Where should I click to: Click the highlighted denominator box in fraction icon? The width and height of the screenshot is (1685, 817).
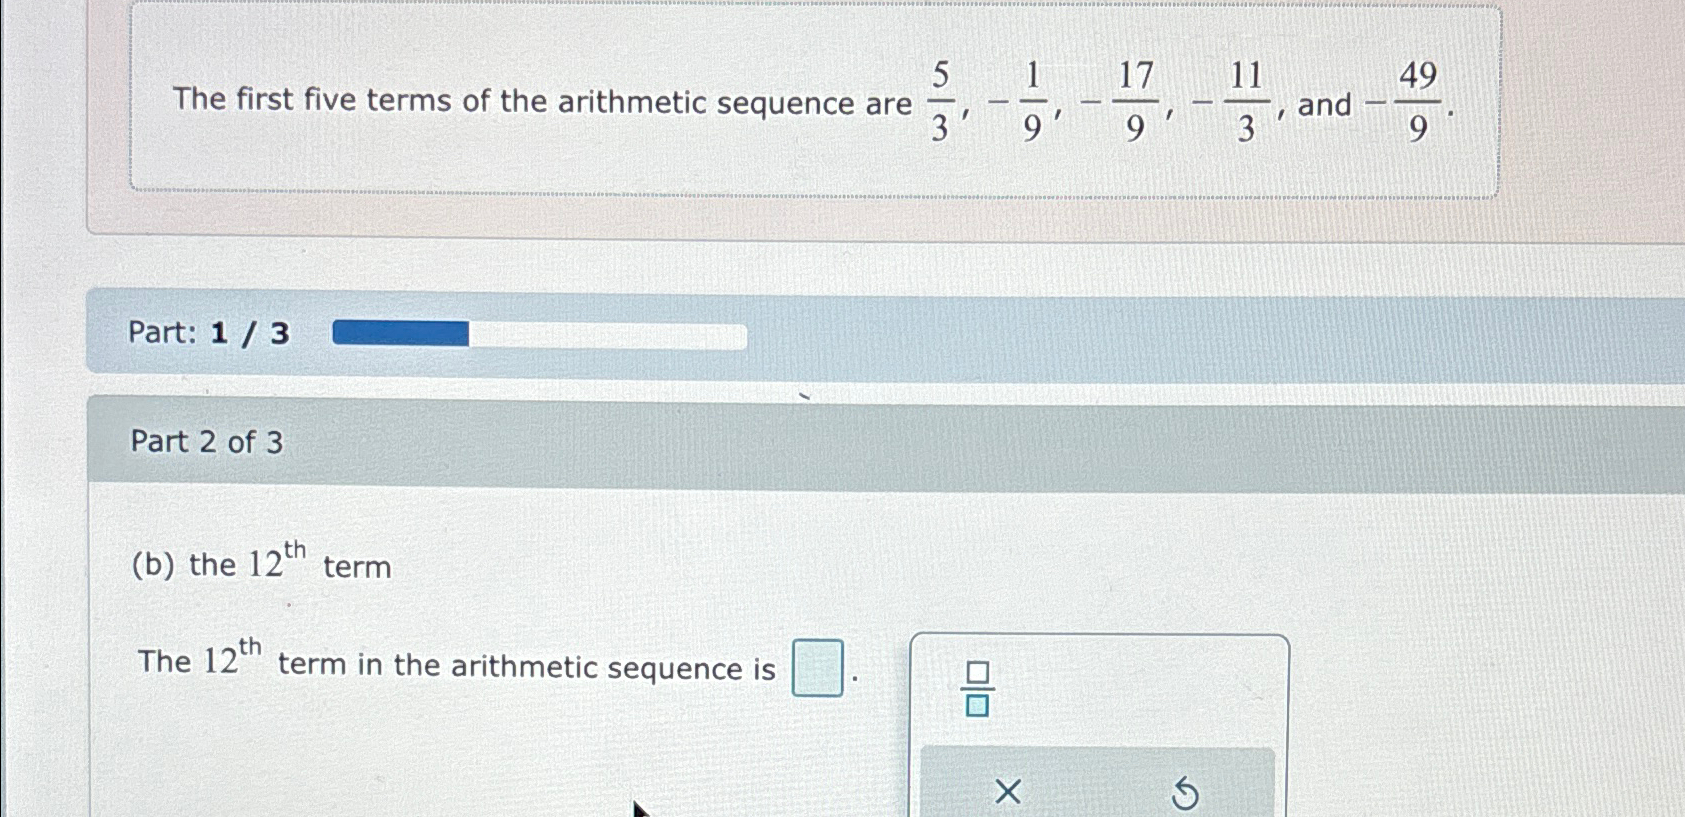[x=978, y=706]
